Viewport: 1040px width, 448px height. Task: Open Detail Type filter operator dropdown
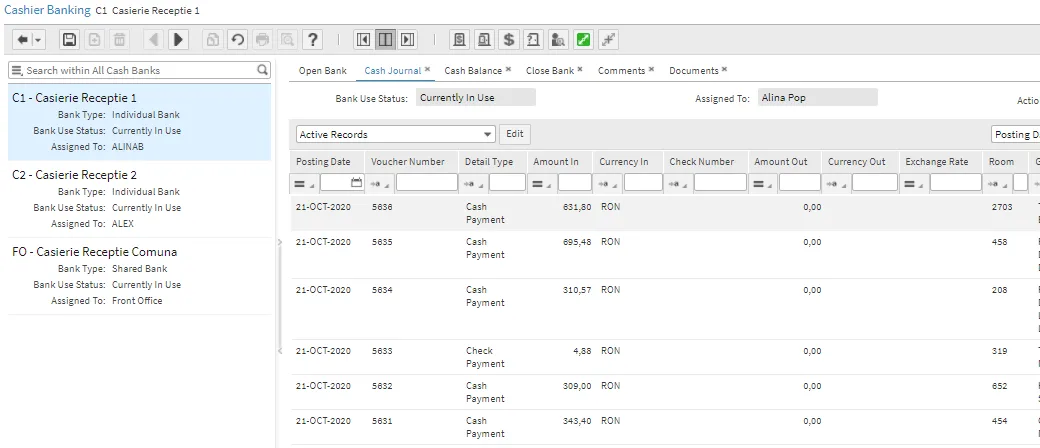click(x=476, y=183)
